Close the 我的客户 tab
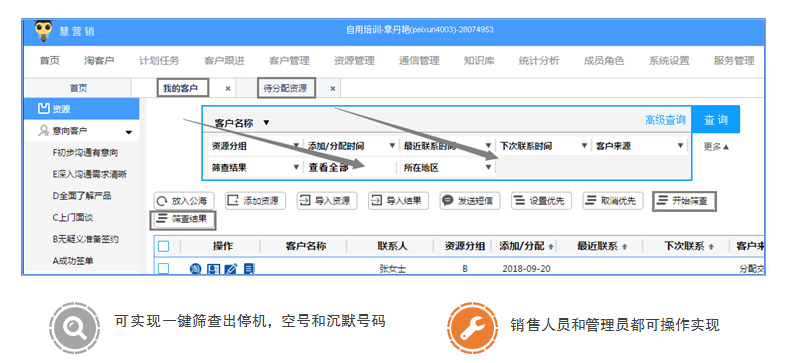803x363 pixels. tap(228, 89)
